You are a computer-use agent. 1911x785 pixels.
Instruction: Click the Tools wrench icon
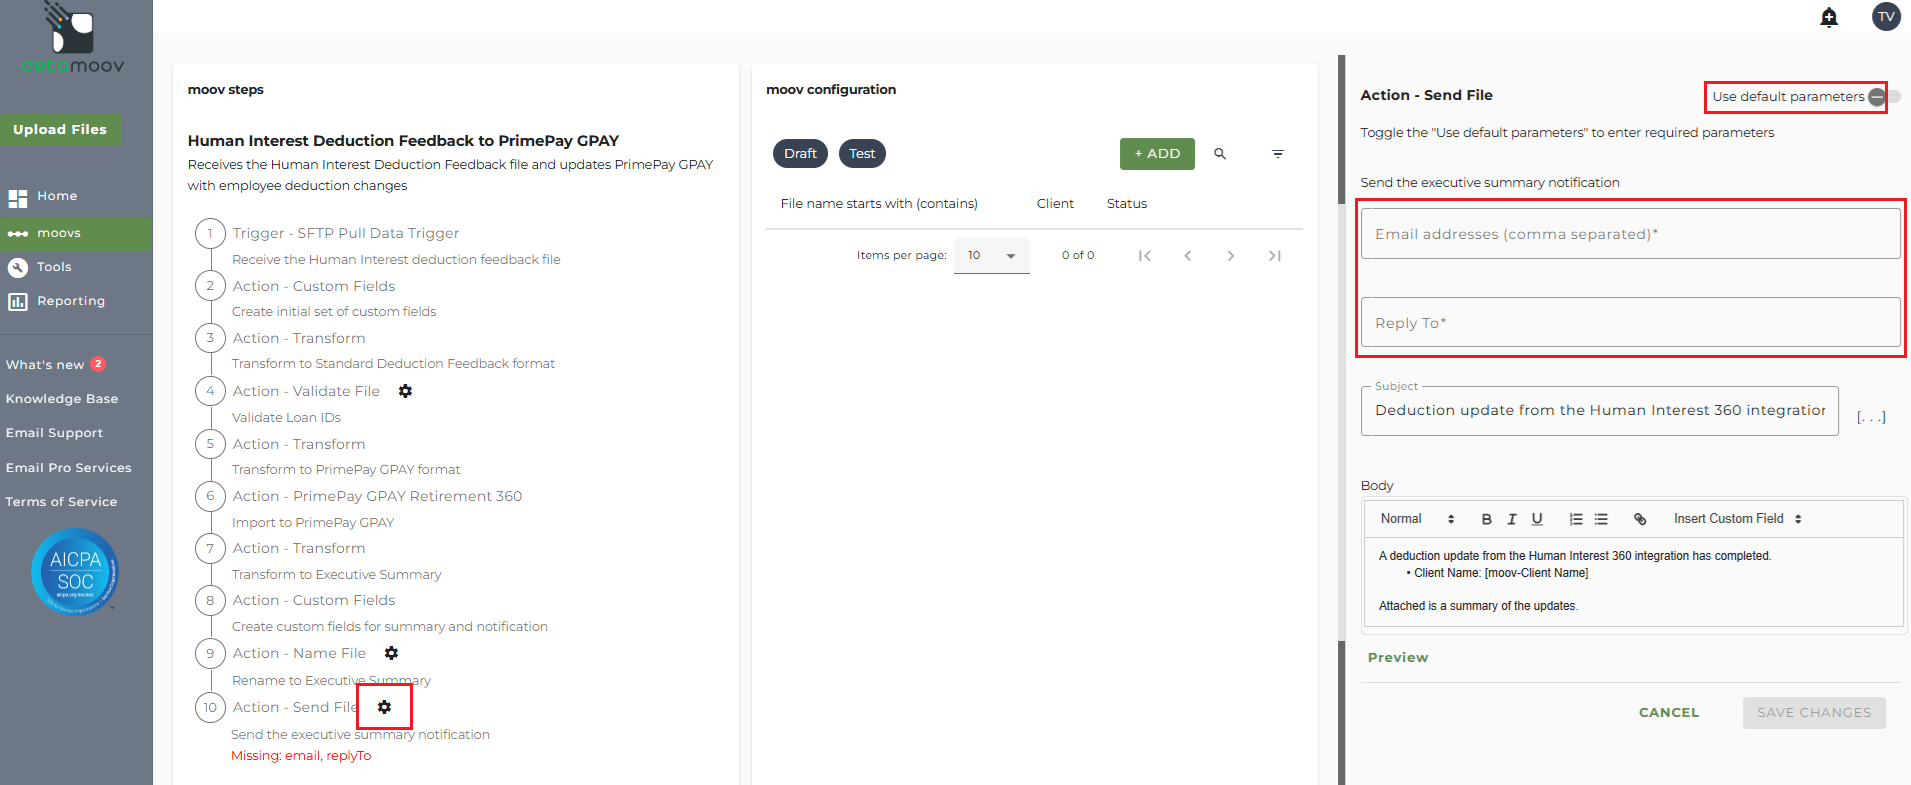[x=18, y=267]
